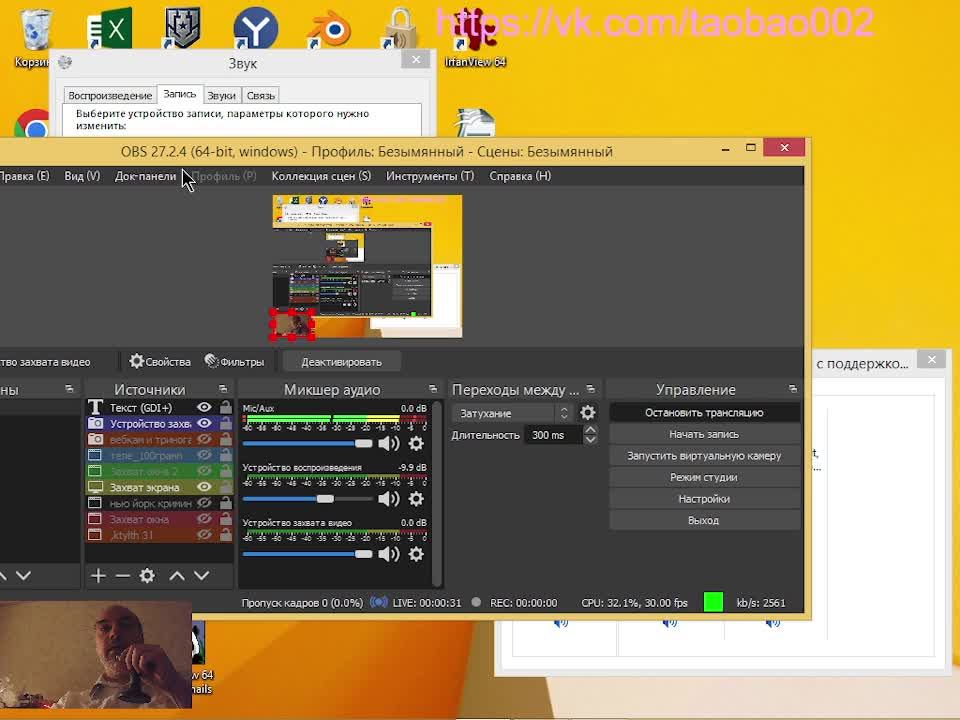Open Mic/Aux audio settings gear
Screen dimensions: 960x720
[416, 443]
